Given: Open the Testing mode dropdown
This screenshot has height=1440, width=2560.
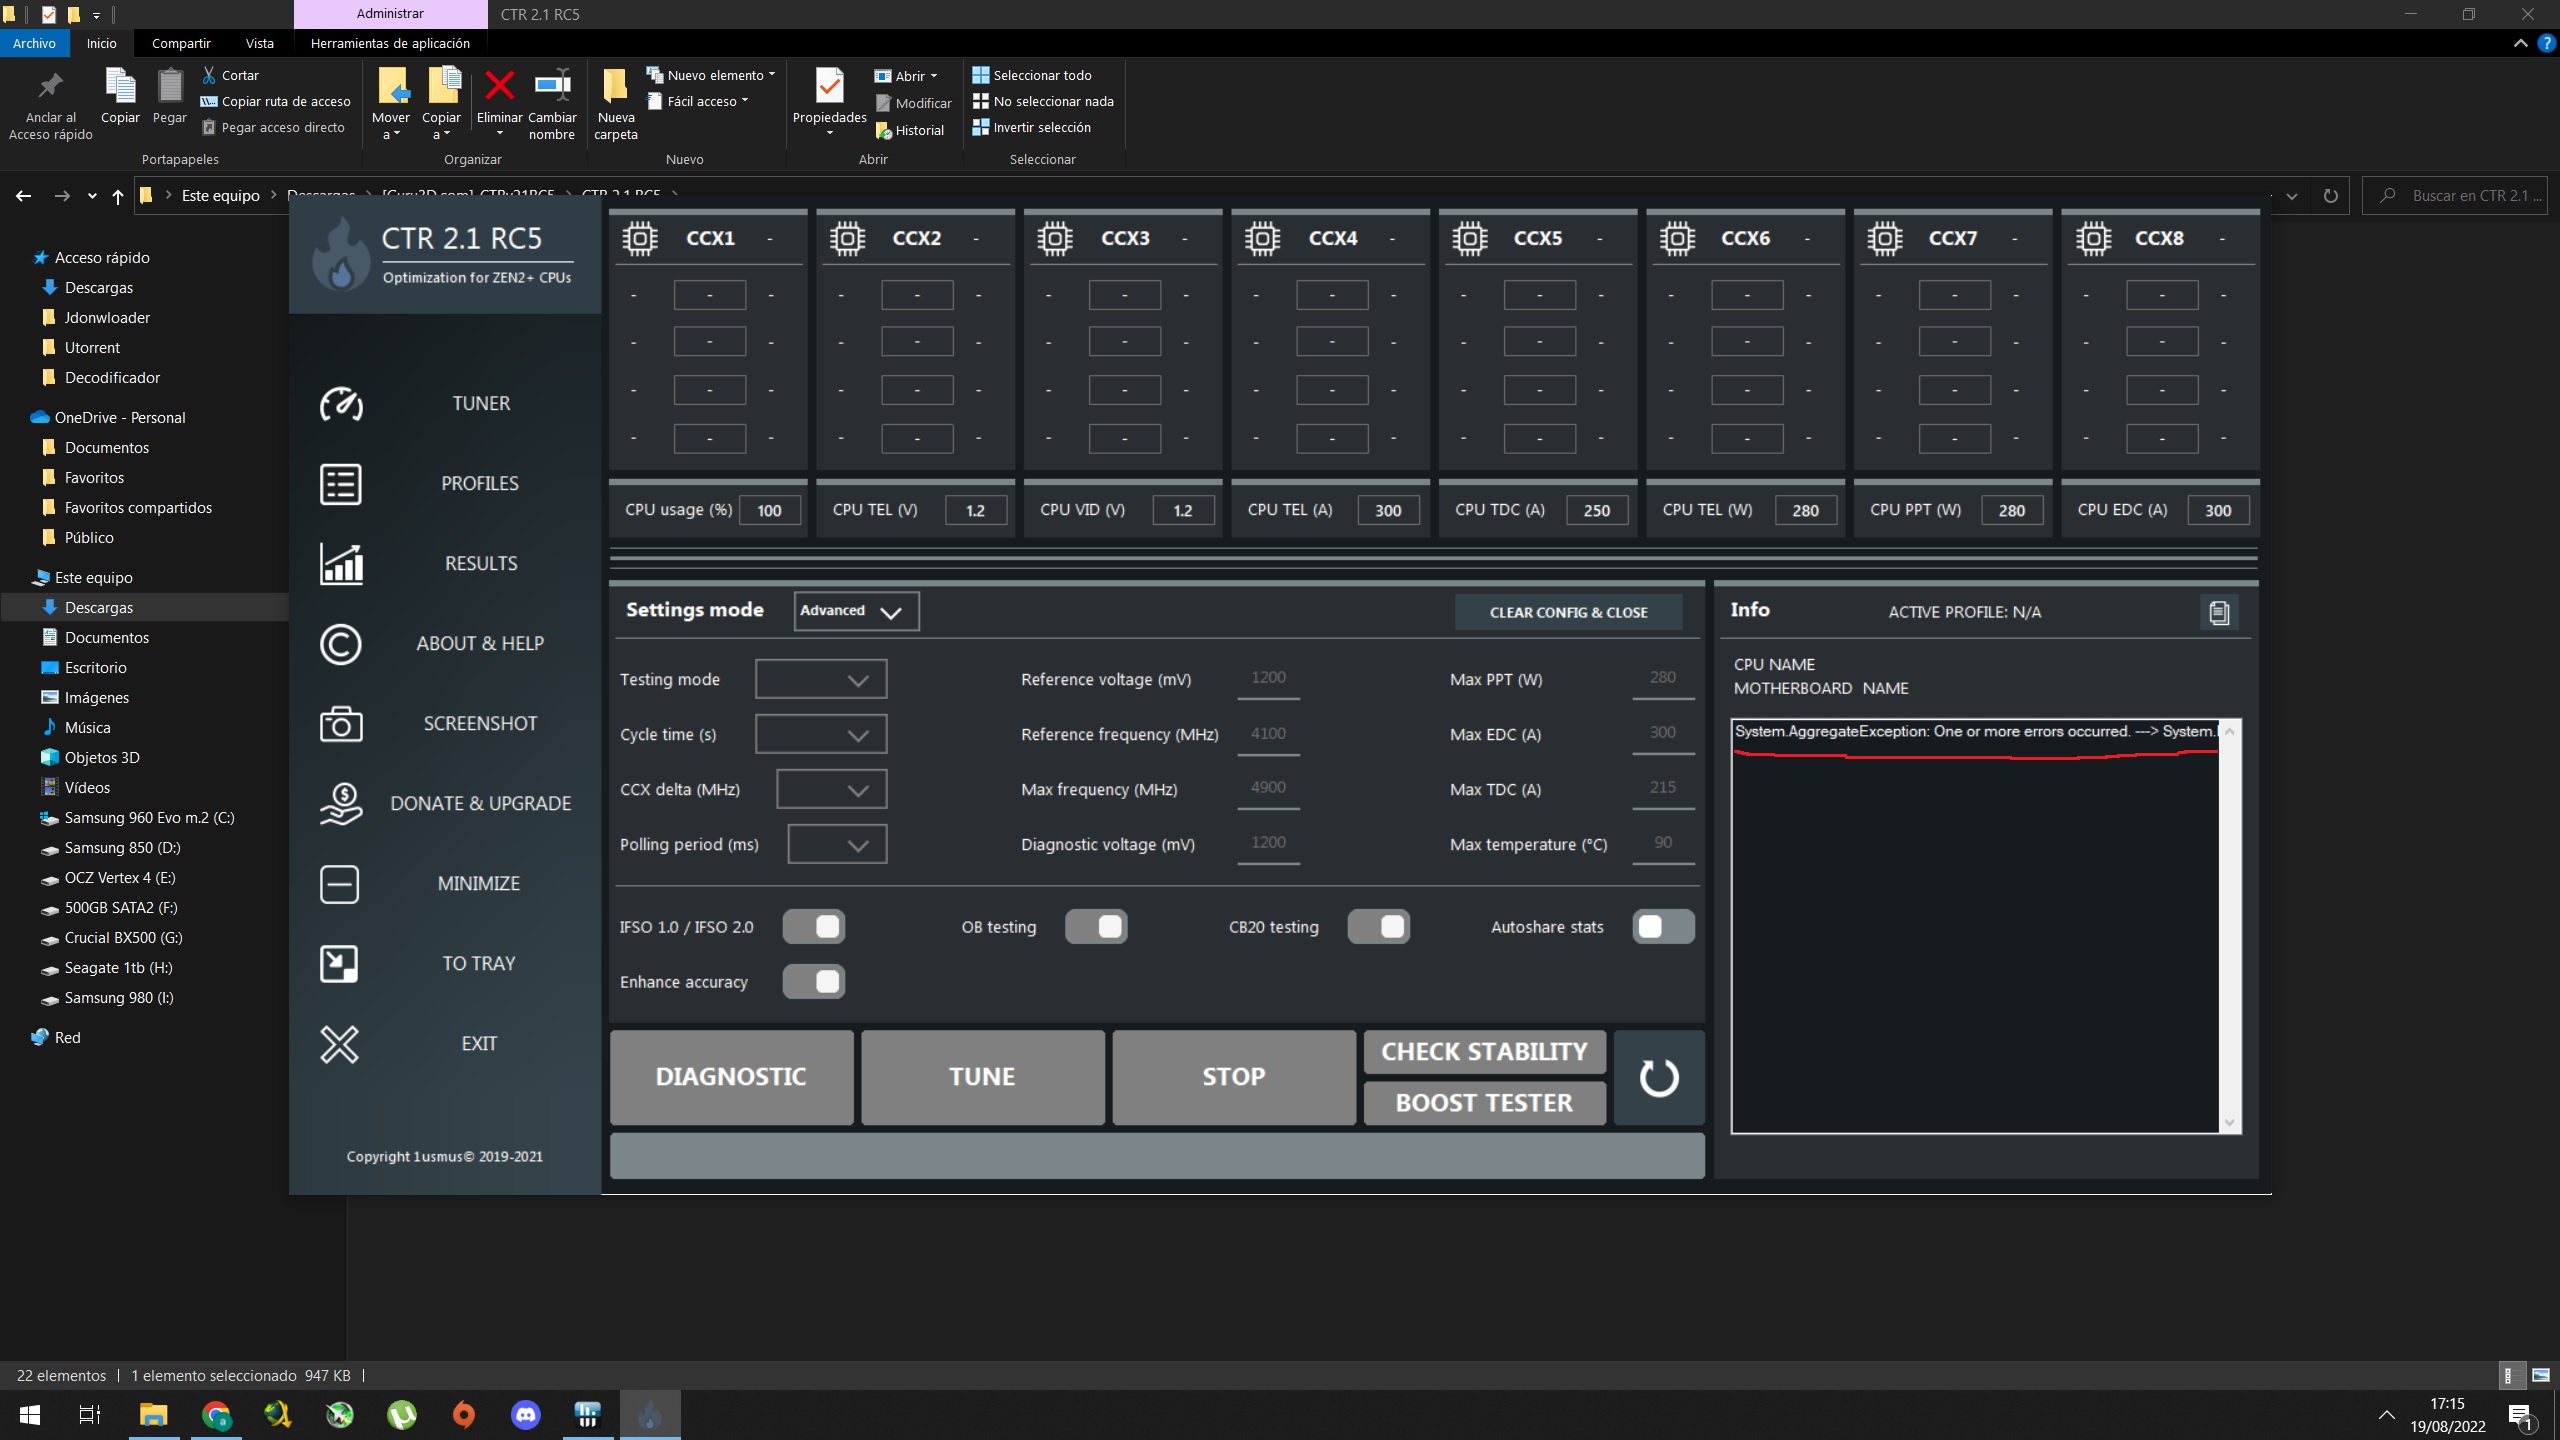Looking at the screenshot, I should 821,679.
